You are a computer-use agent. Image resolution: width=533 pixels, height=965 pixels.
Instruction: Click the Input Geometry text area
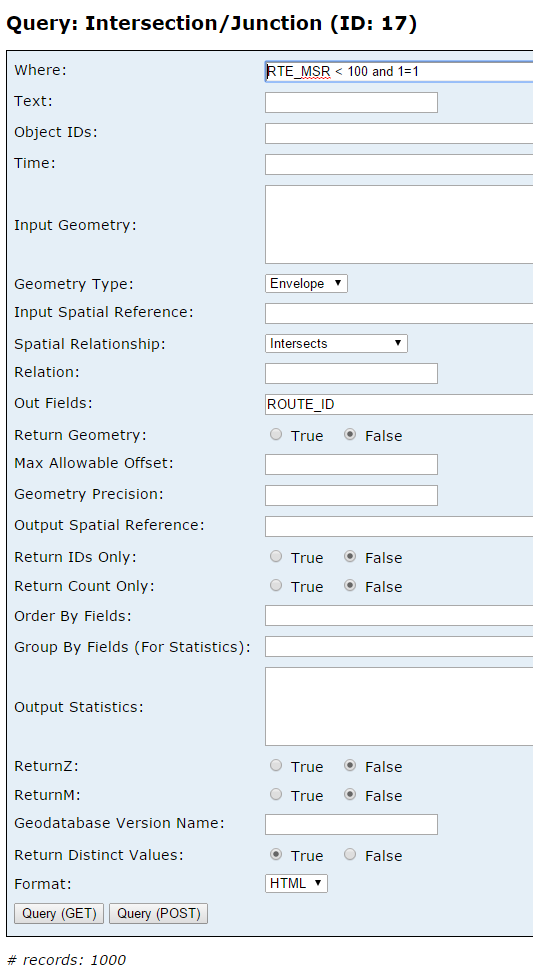click(399, 225)
